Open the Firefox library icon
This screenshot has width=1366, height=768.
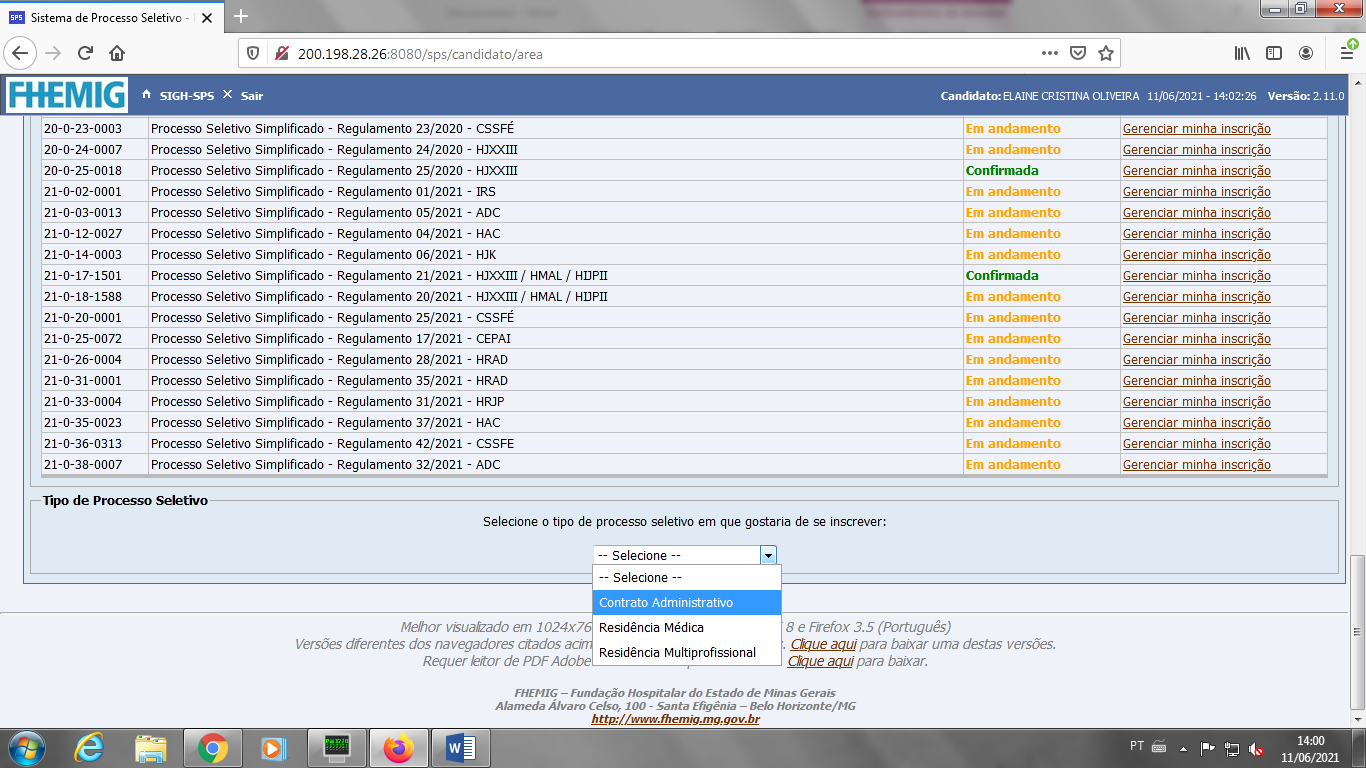tap(1241, 53)
